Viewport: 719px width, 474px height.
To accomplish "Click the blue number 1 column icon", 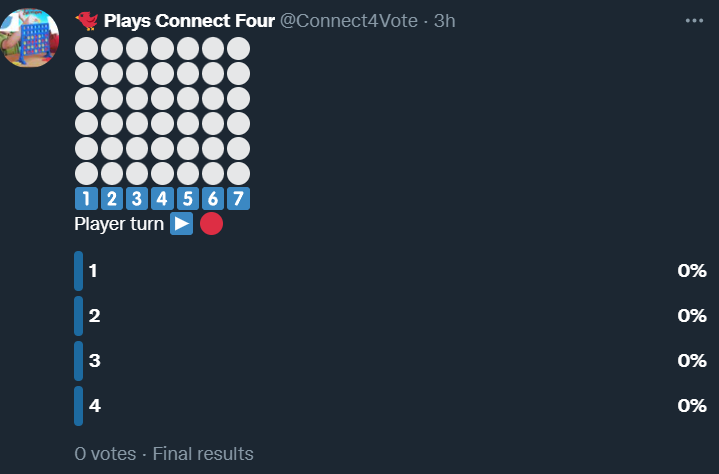I will (x=87, y=198).
